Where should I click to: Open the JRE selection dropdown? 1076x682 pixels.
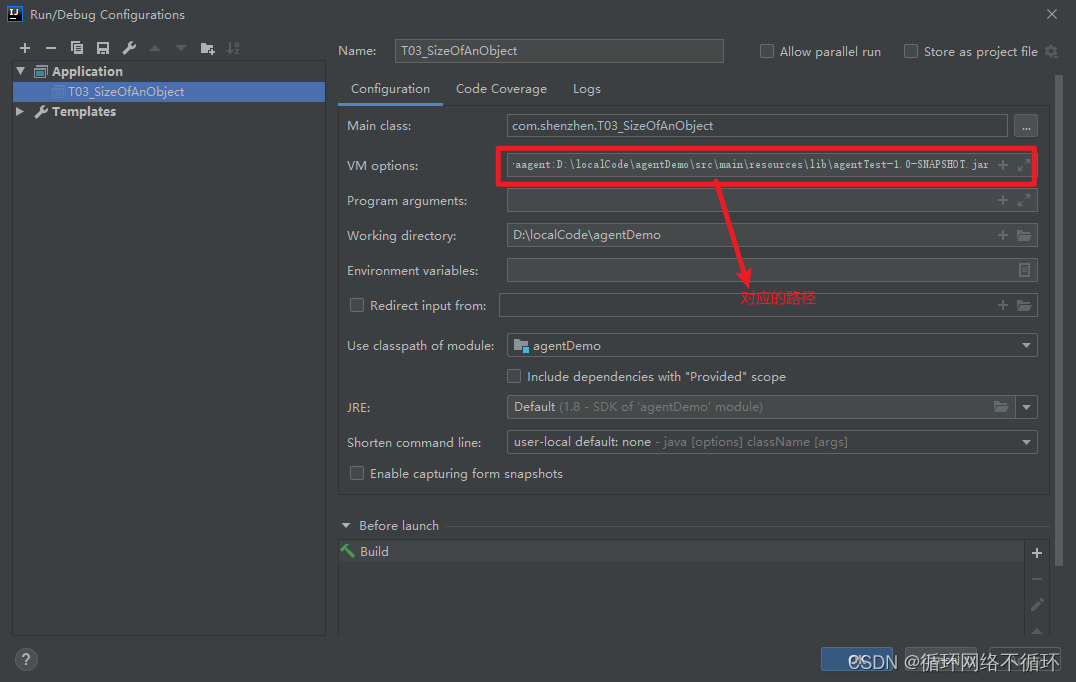(1026, 407)
